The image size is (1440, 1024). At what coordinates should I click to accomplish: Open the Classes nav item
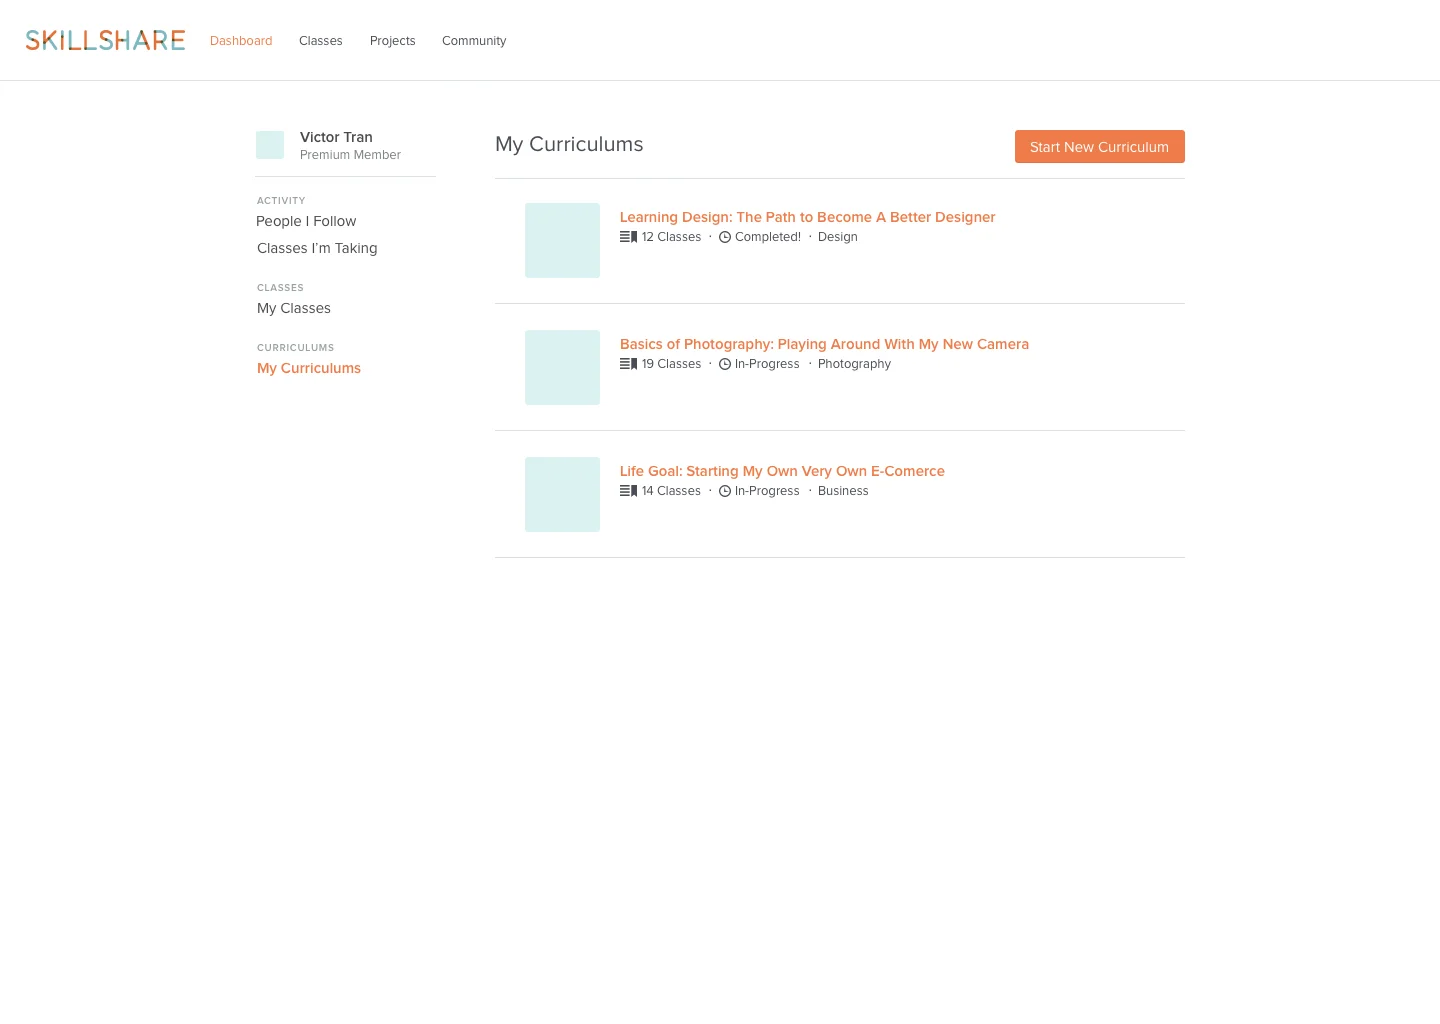[321, 41]
